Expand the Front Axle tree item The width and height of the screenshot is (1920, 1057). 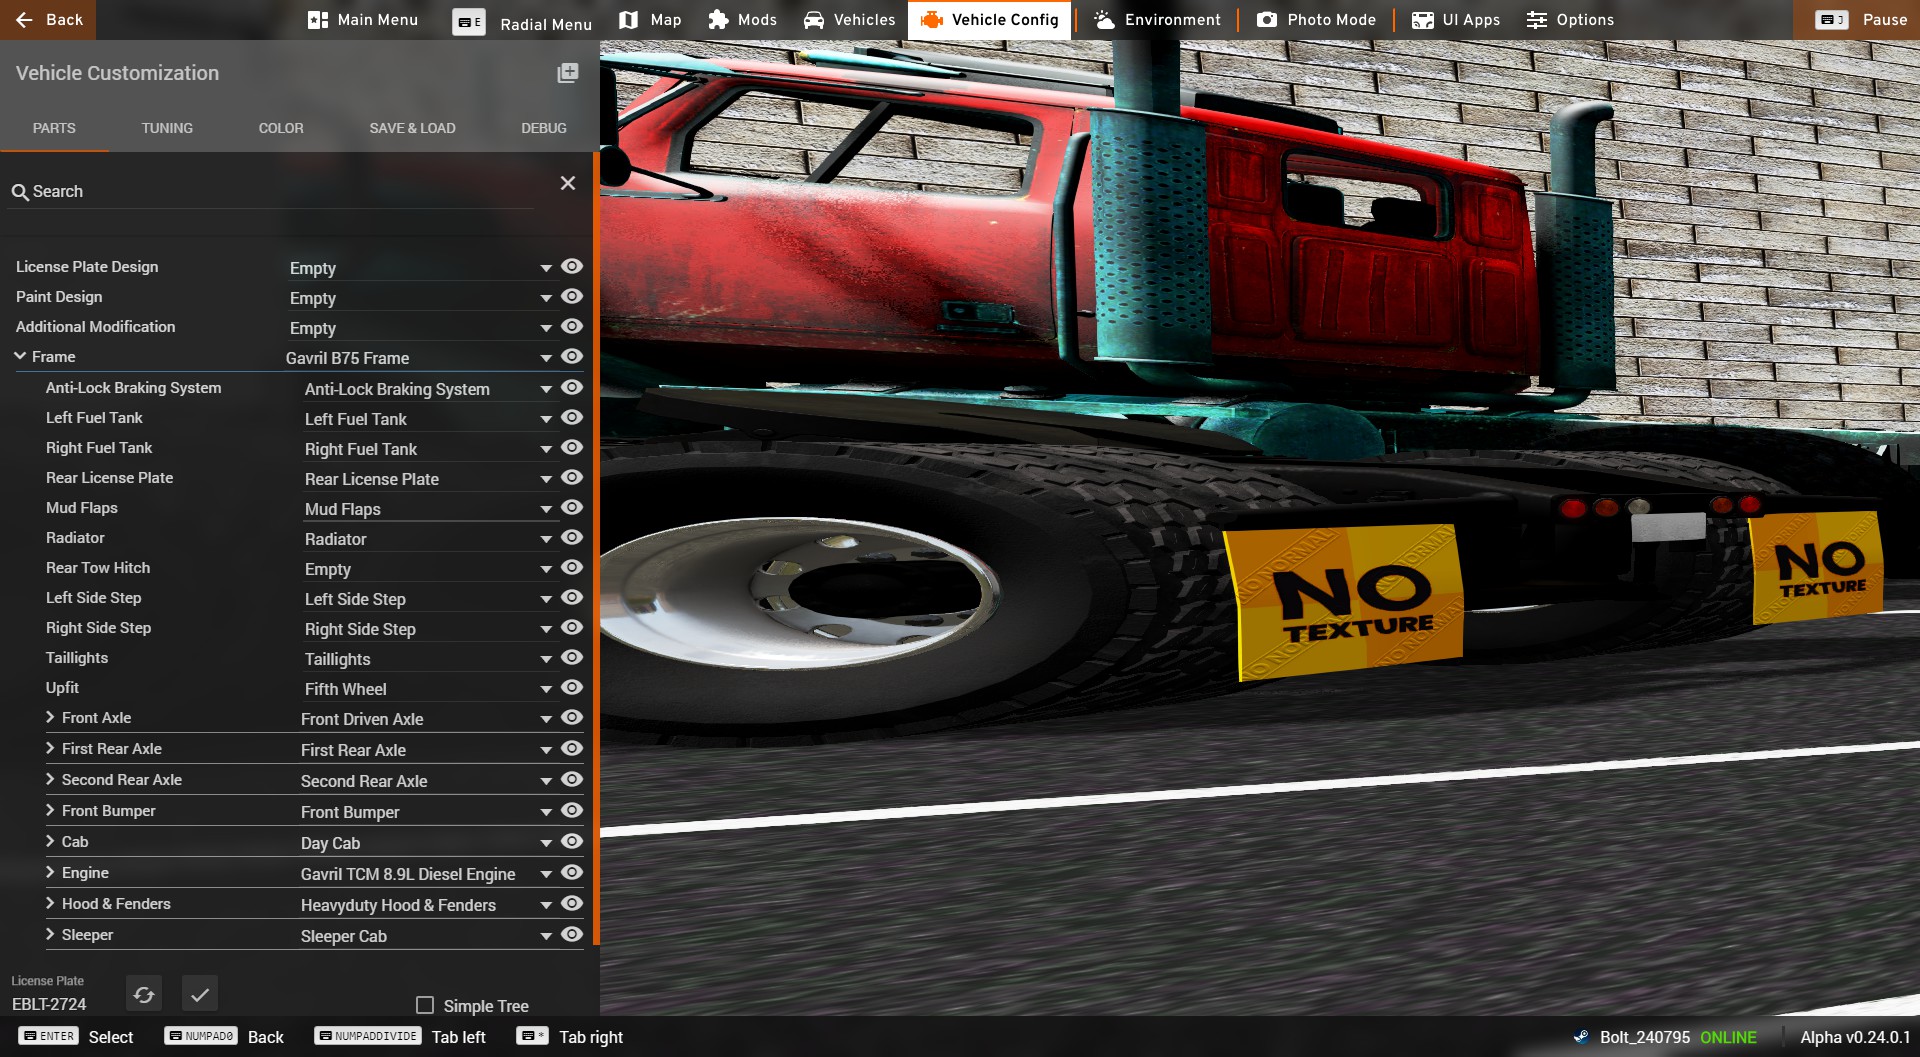[50, 717]
